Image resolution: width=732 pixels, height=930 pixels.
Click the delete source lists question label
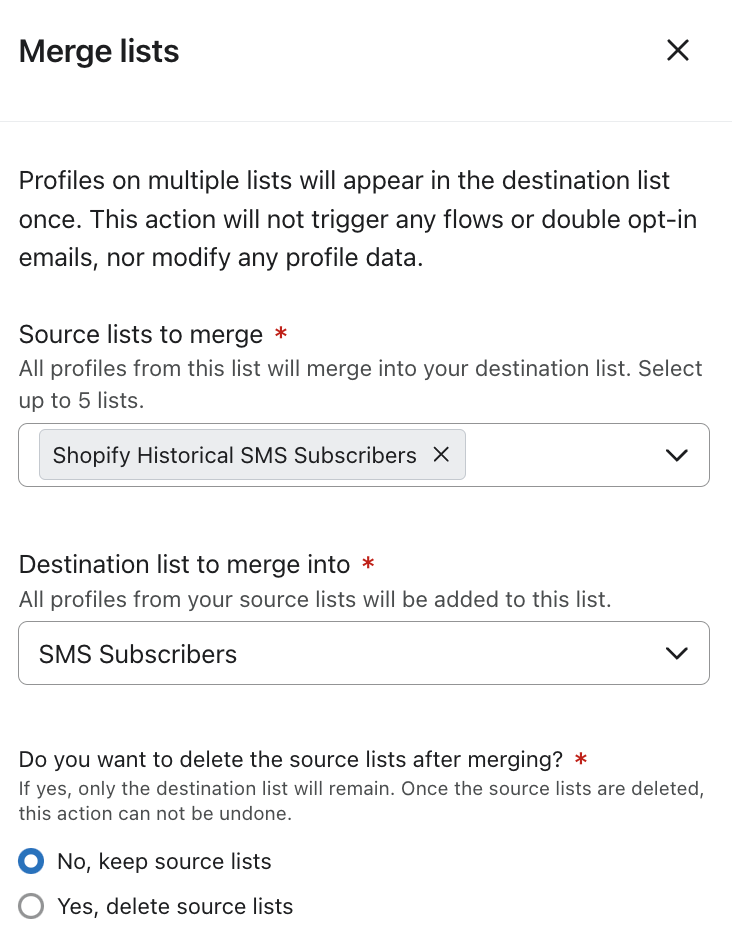290,759
